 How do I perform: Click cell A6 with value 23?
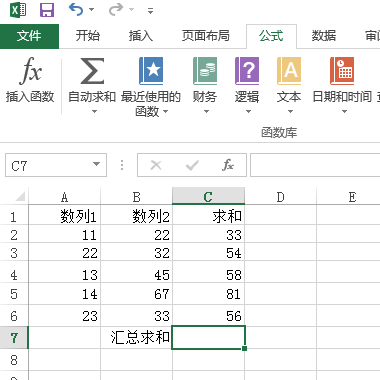point(64,316)
